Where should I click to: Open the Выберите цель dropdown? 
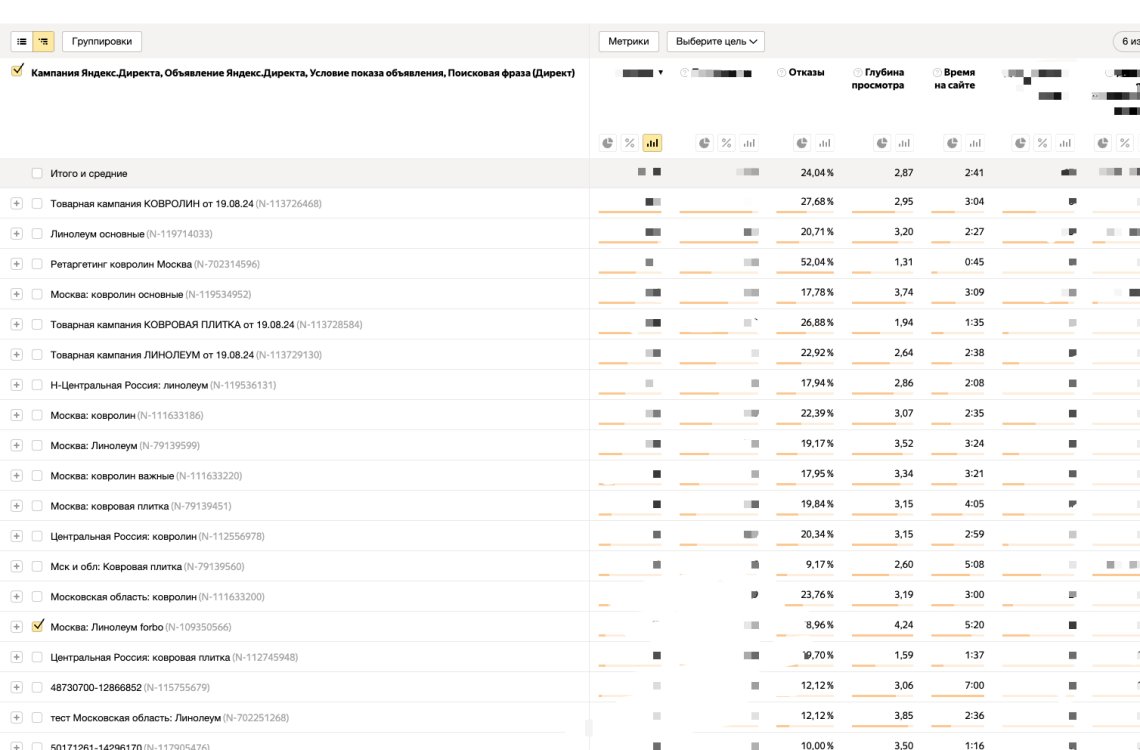click(715, 41)
